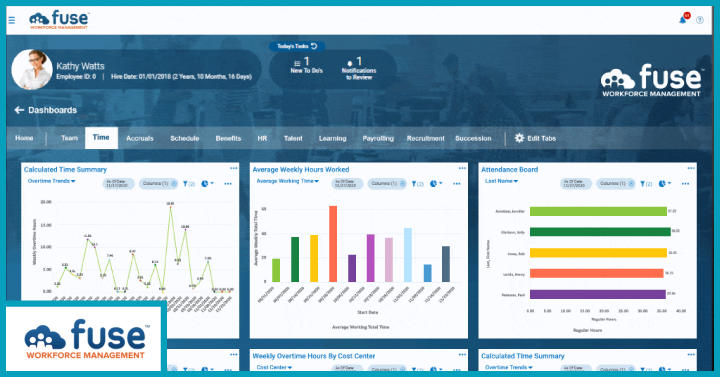Expand the Last Name dropdown

(501, 181)
